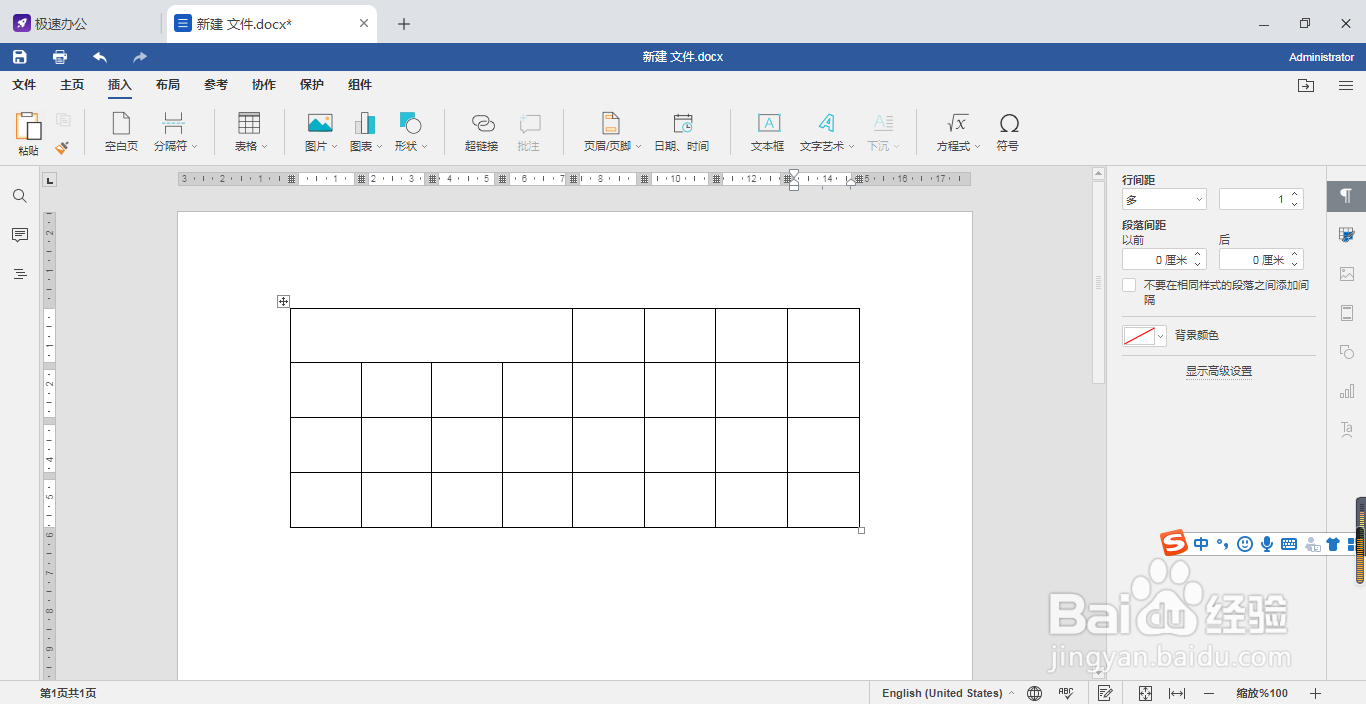1366x704 pixels.
Task: Click fit to page icon
Action: [x=1146, y=693]
